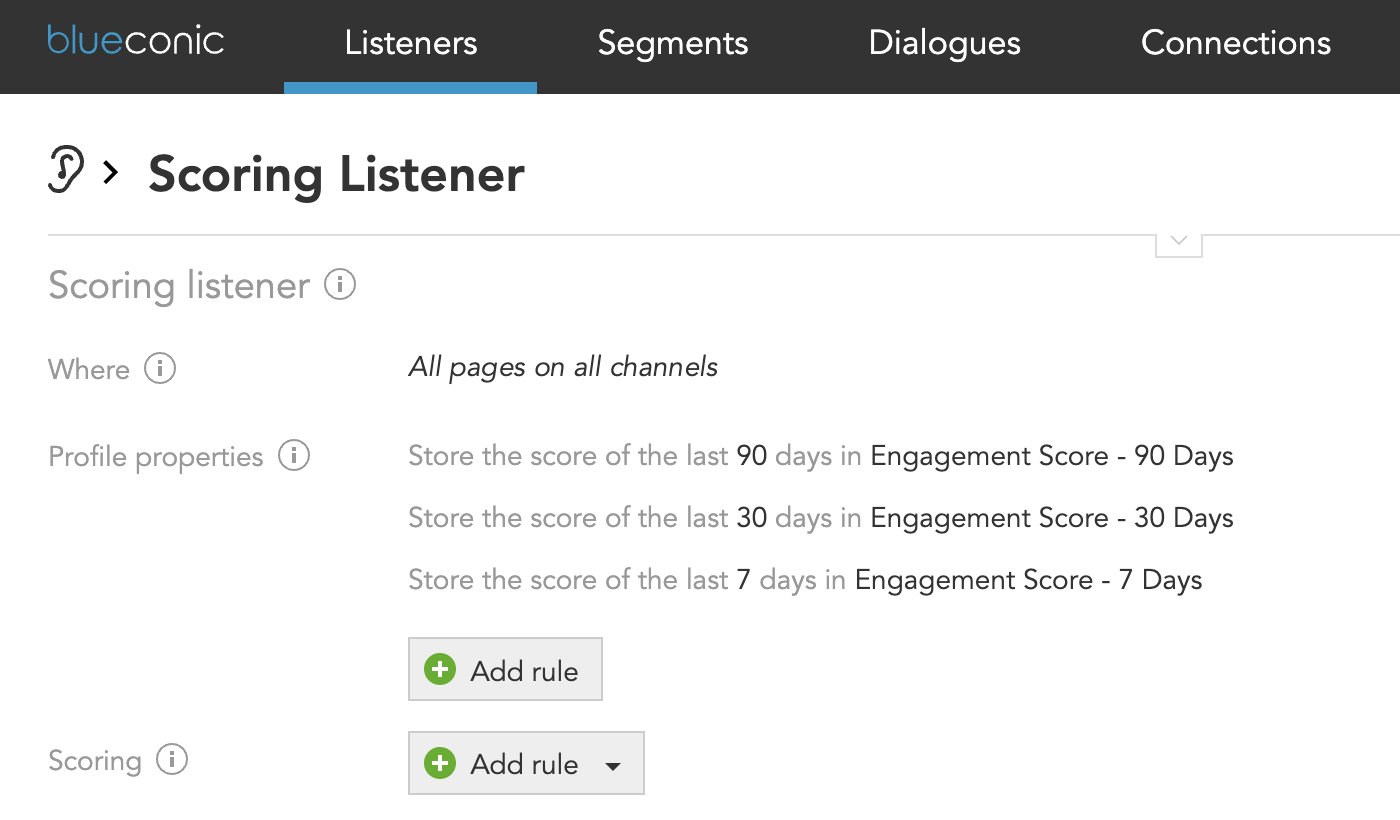Screen dimensions: 1400x820
Task: Switch to the Segments tab
Action: [673, 43]
